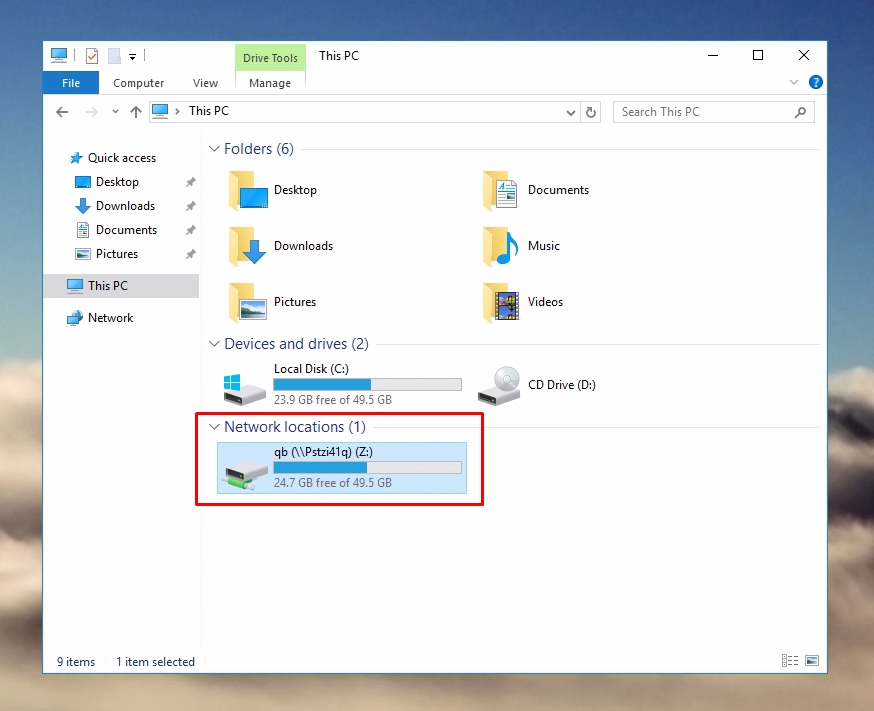Minimize the This PC window
Viewport: 874px width, 711px height.
[x=713, y=55]
